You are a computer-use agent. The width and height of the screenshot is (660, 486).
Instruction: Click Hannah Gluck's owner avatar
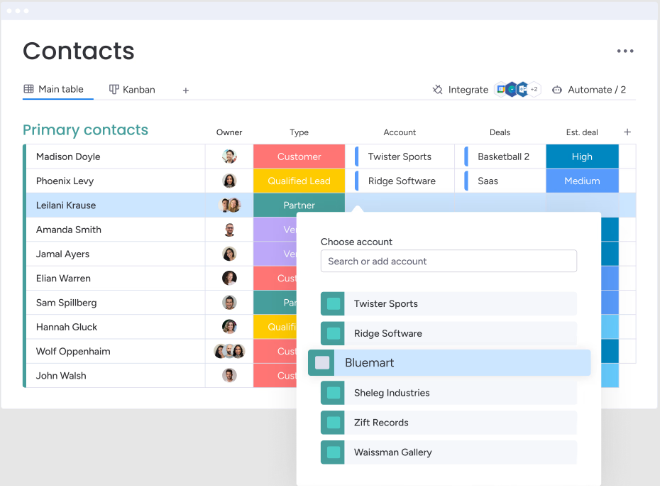[x=229, y=327]
